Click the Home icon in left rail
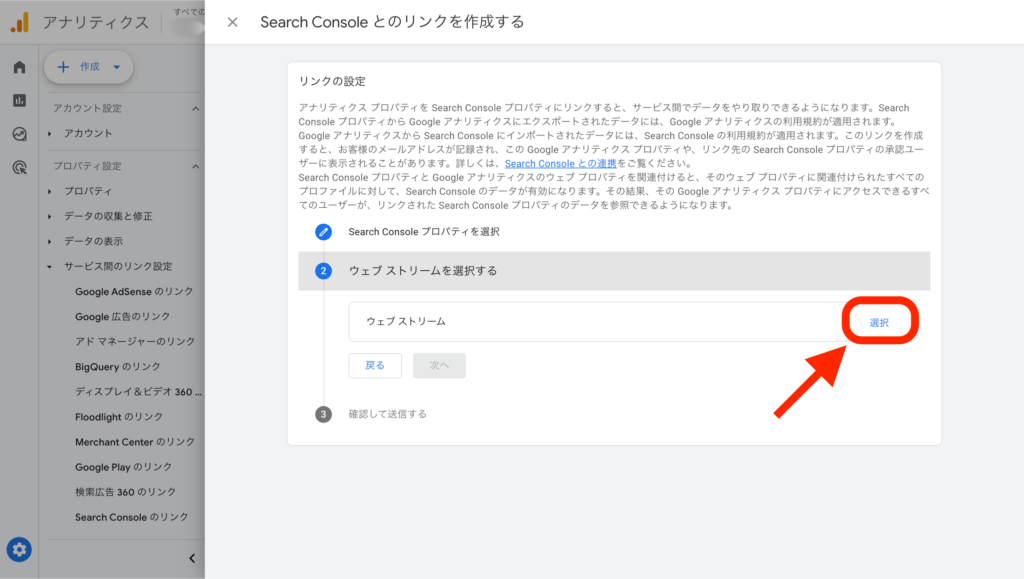Image resolution: width=1024 pixels, height=579 pixels. click(19, 67)
